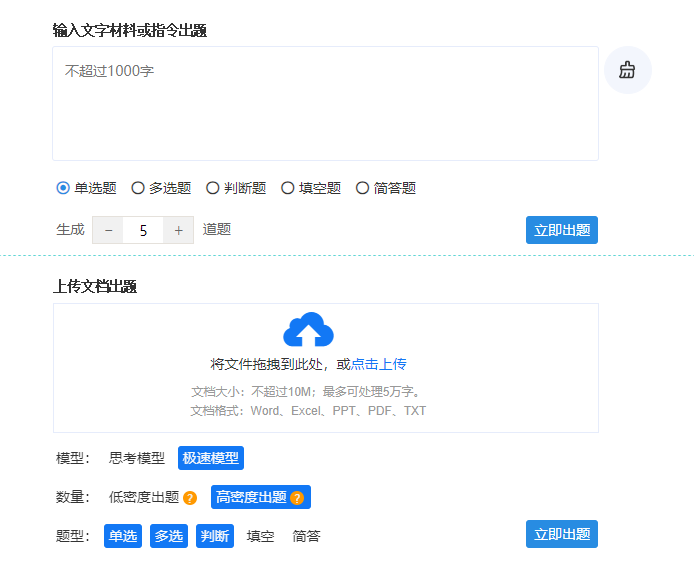Screen dimensions: 694x568
Task: Click the cloud upload icon
Action: tap(308, 330)
